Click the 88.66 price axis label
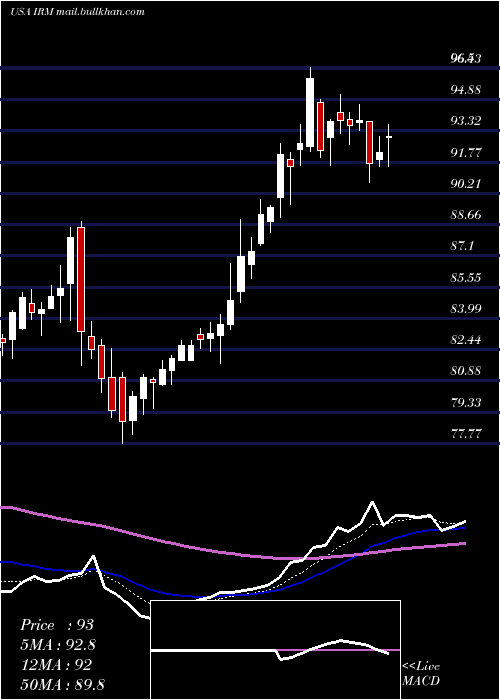The width and height of the screenshot is (500, 700). point(466,215)
